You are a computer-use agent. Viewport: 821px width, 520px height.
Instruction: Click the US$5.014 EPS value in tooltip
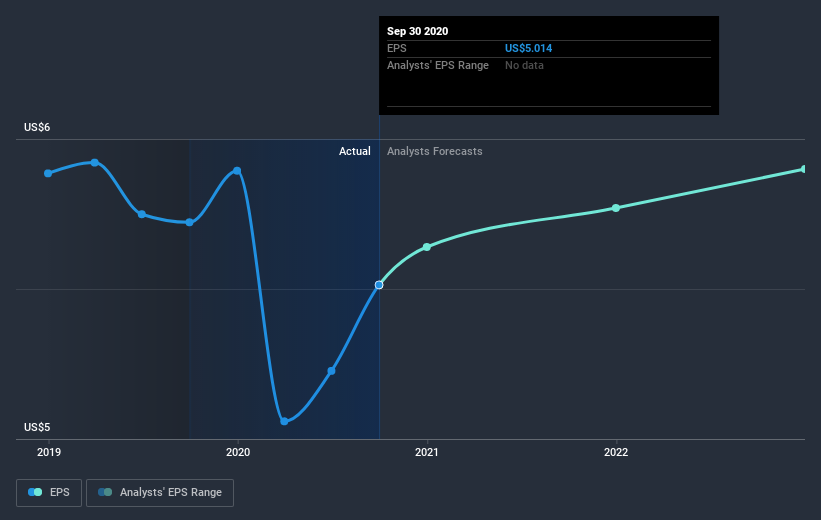click(528, 48)
